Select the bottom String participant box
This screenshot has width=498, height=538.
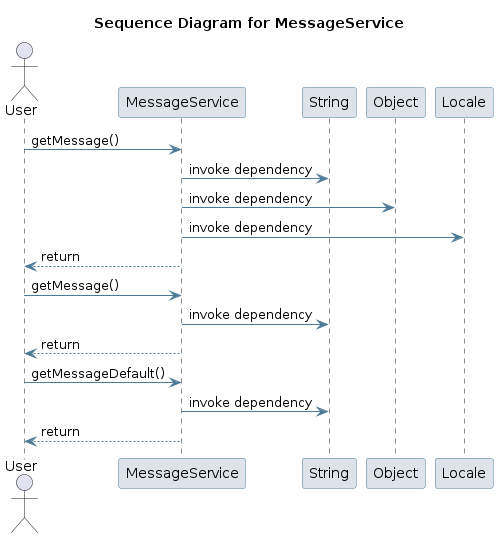click(x=329, y=473)
